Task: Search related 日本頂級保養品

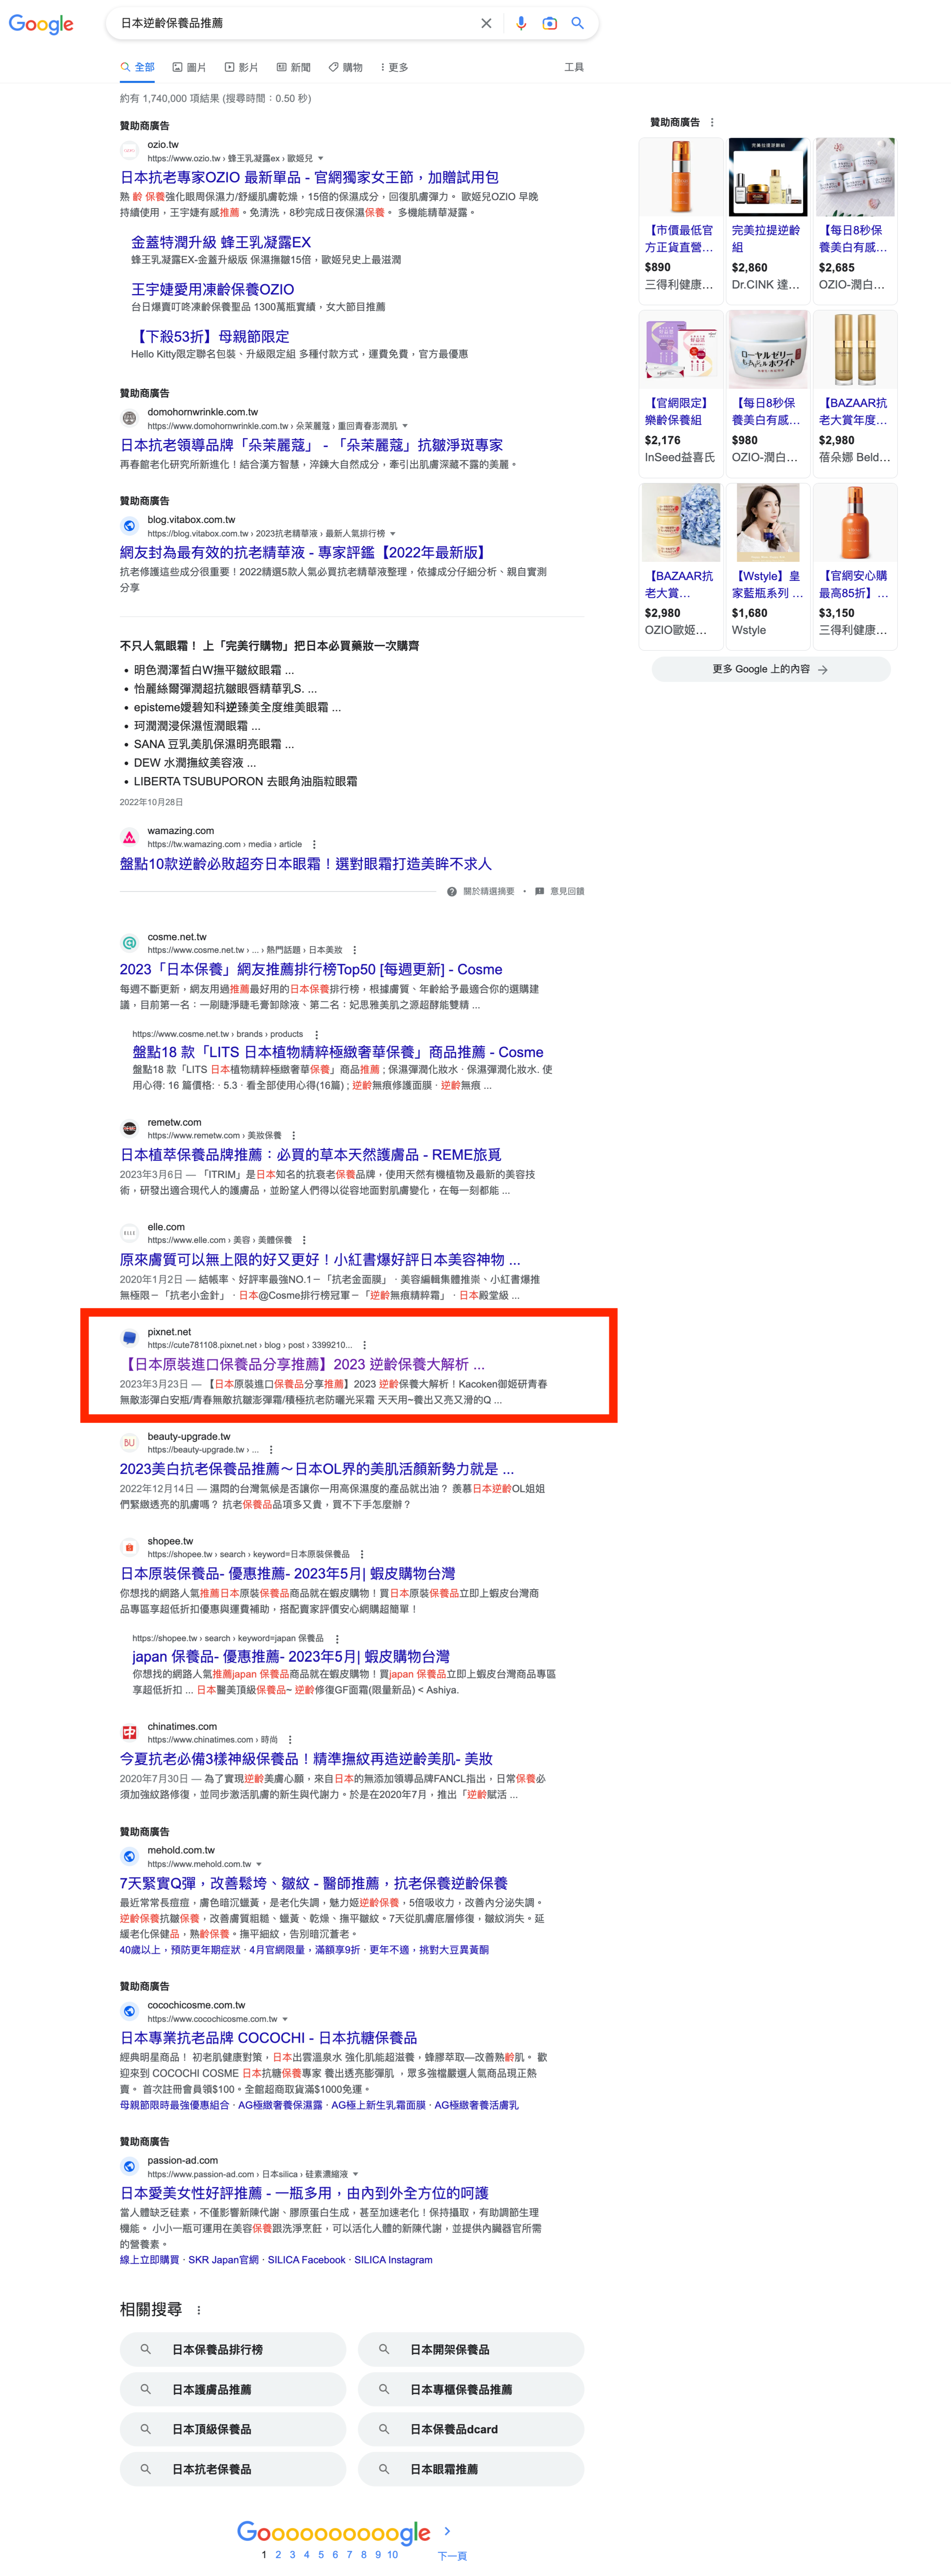Action: pos(233,2429)
